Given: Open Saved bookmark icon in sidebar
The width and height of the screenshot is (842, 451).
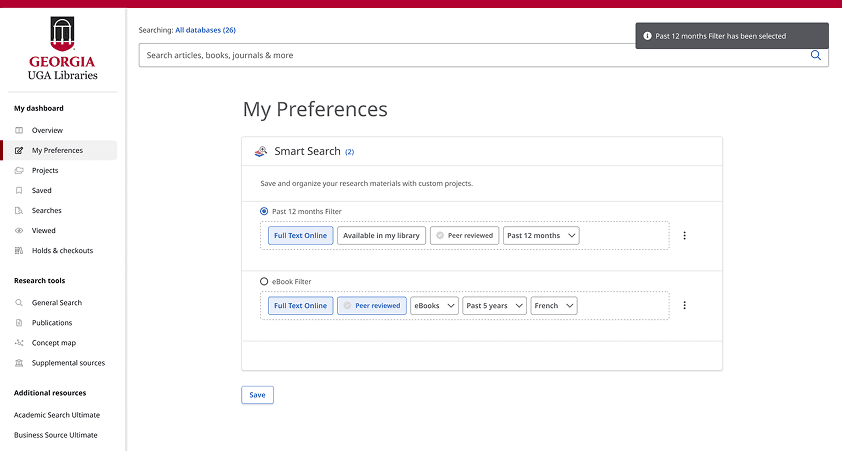Looking at the screenshot, I should coord(20,191).
